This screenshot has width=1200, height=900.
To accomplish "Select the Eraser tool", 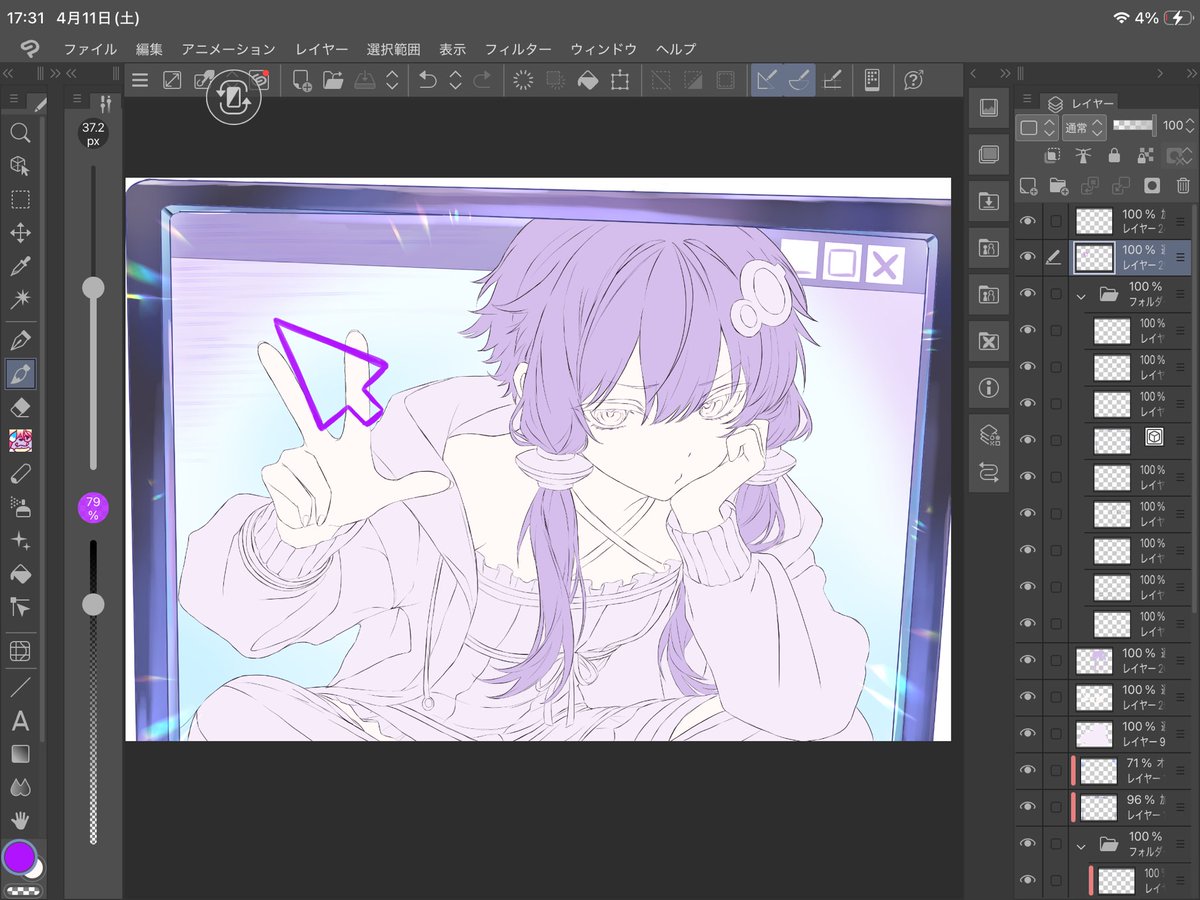I will [x=20, y=406].
